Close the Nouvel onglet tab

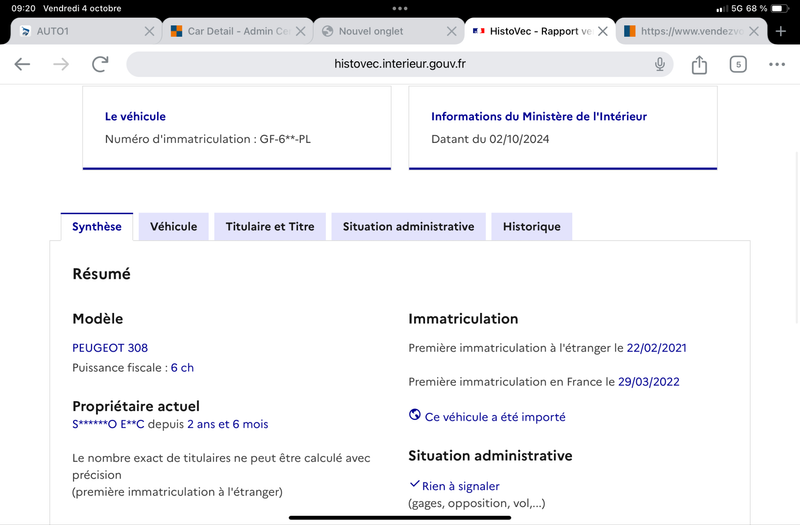[x=452, y=32]
